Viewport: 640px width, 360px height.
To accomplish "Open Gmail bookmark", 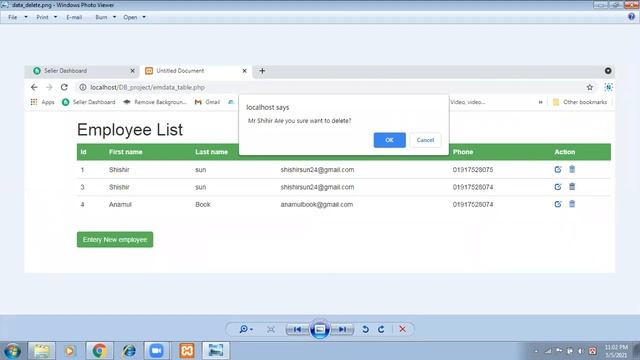I will [207, 102].
